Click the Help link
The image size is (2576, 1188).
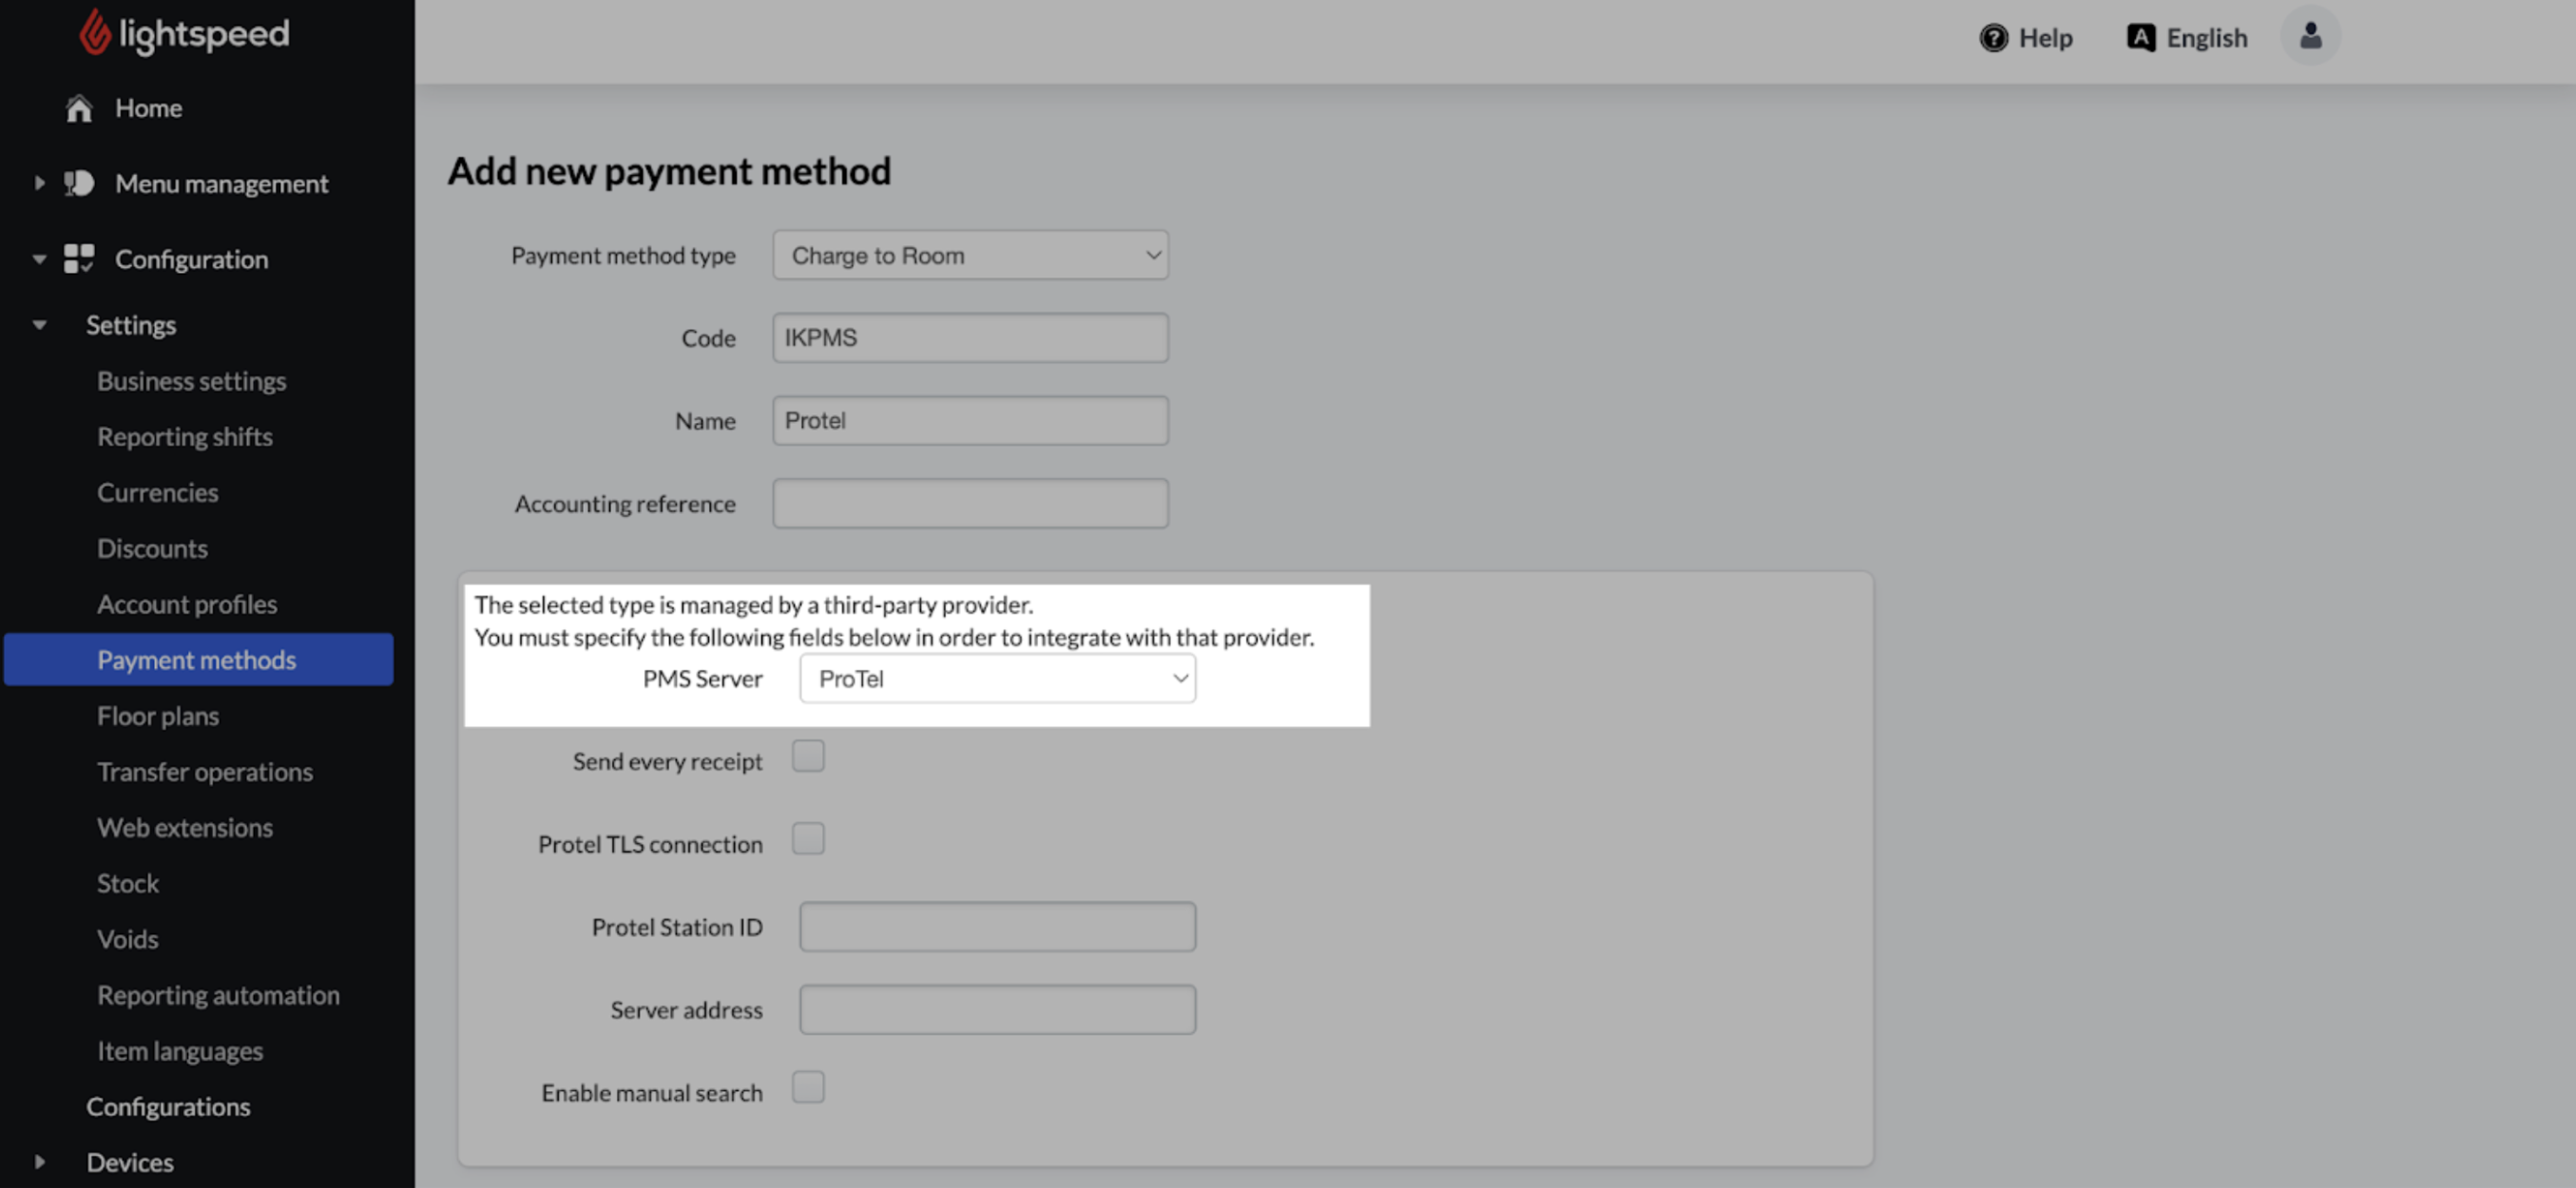2045,38
